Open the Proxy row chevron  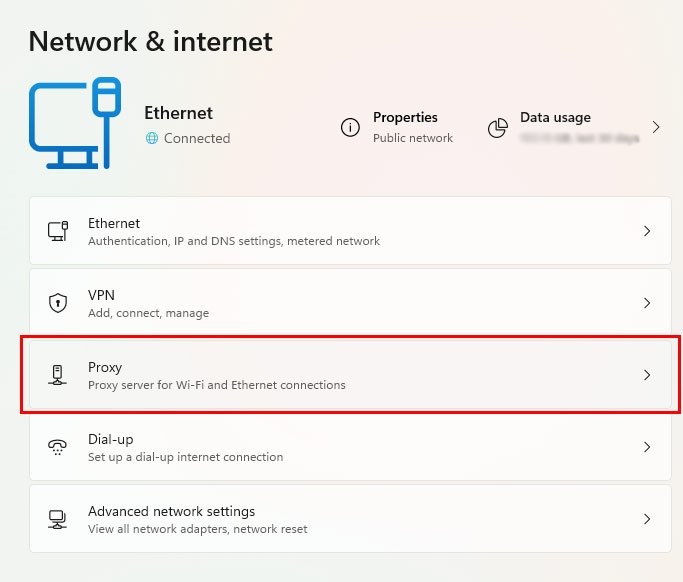pyautogui.click(x=647, y=375)
